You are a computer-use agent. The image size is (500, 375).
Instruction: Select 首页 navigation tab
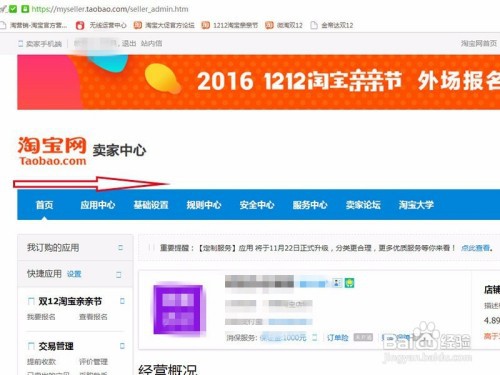point(44,205)
